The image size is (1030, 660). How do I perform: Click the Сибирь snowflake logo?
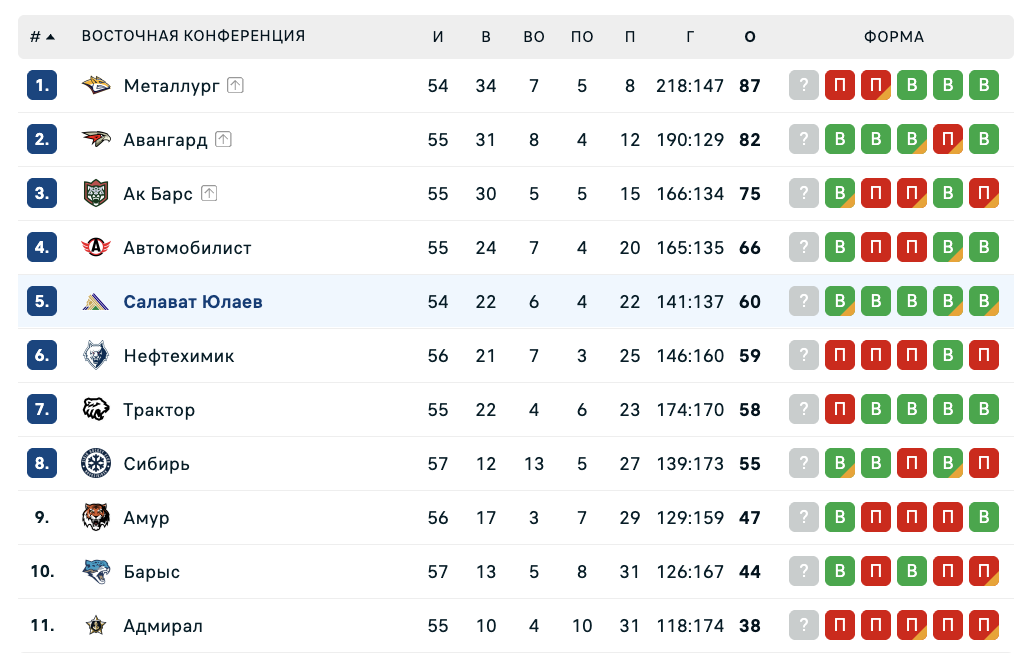[x=96, y=464]
